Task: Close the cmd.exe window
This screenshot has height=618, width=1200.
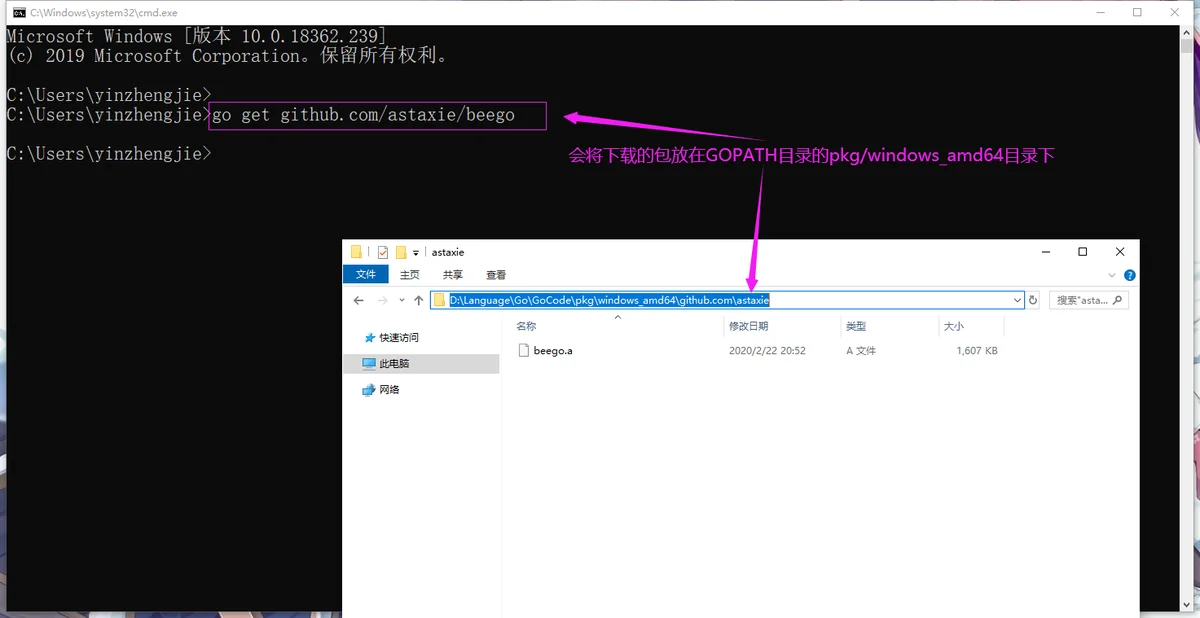Action: (x=1173, y=12)
